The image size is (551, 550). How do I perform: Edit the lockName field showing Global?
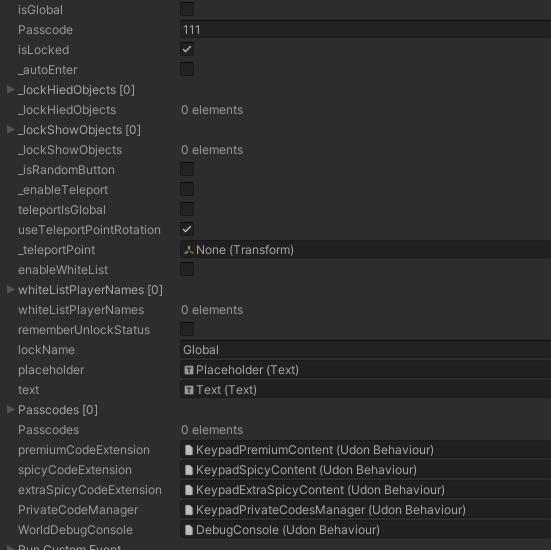[365, 350]
